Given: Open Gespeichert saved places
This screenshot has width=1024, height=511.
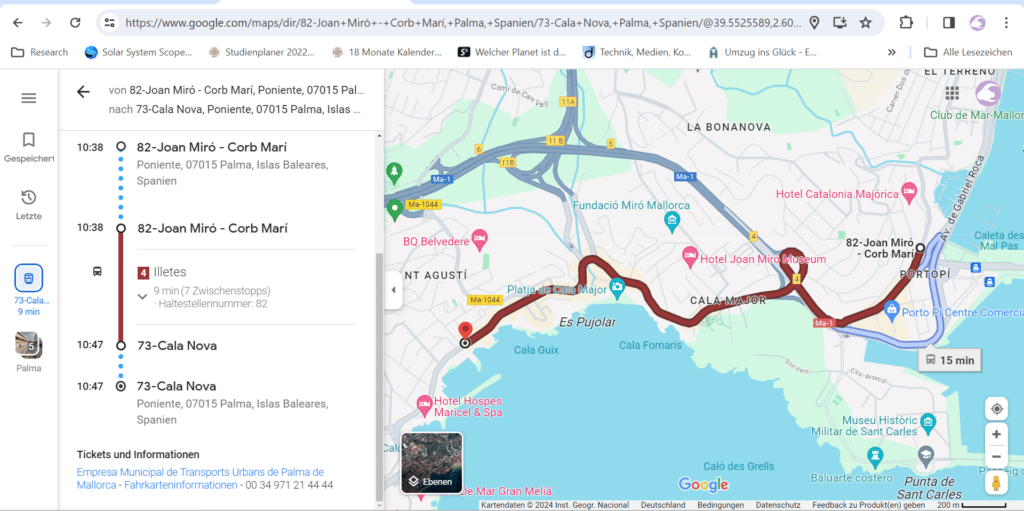Looking at the screenshot, I should 29,147.
